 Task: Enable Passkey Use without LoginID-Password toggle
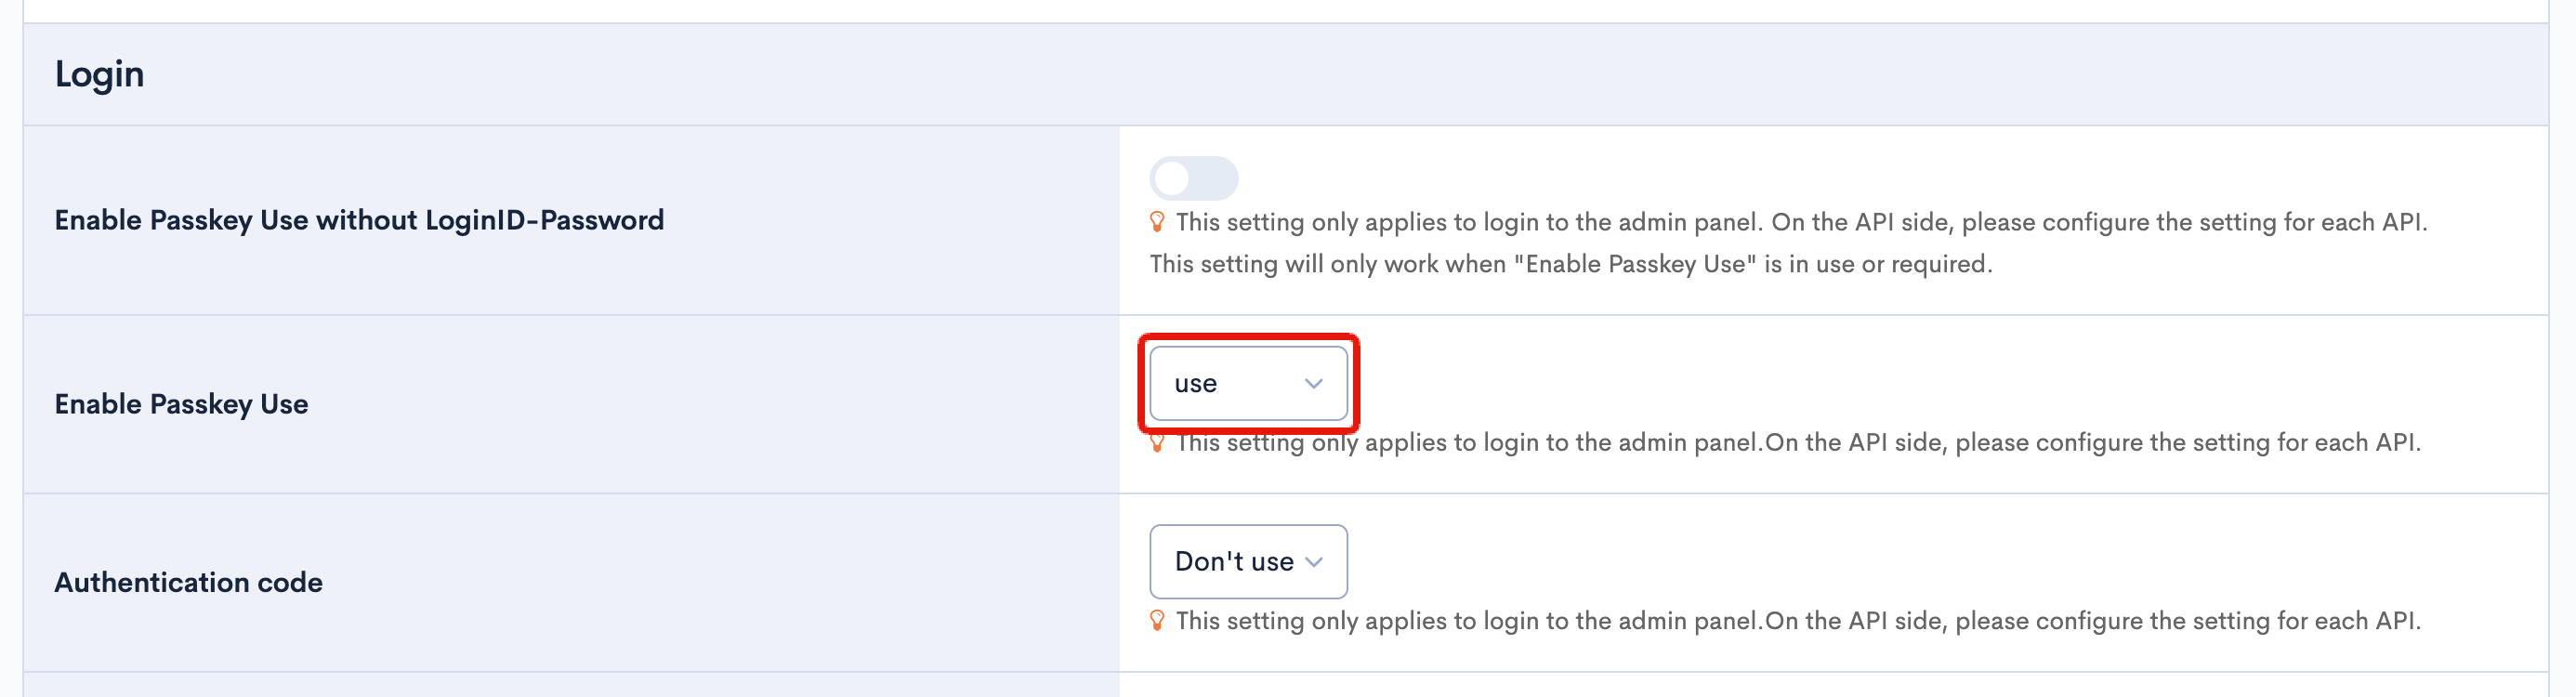pos(1196,179)
